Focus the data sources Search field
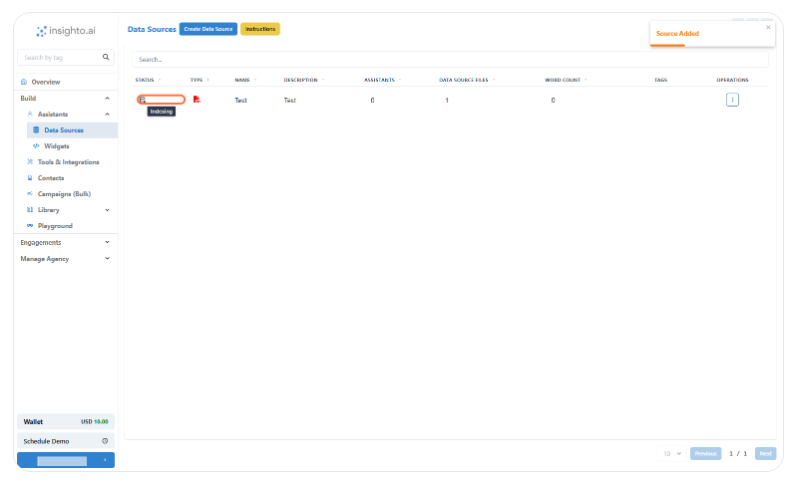The image size is (798, 493). click(450, 60)
